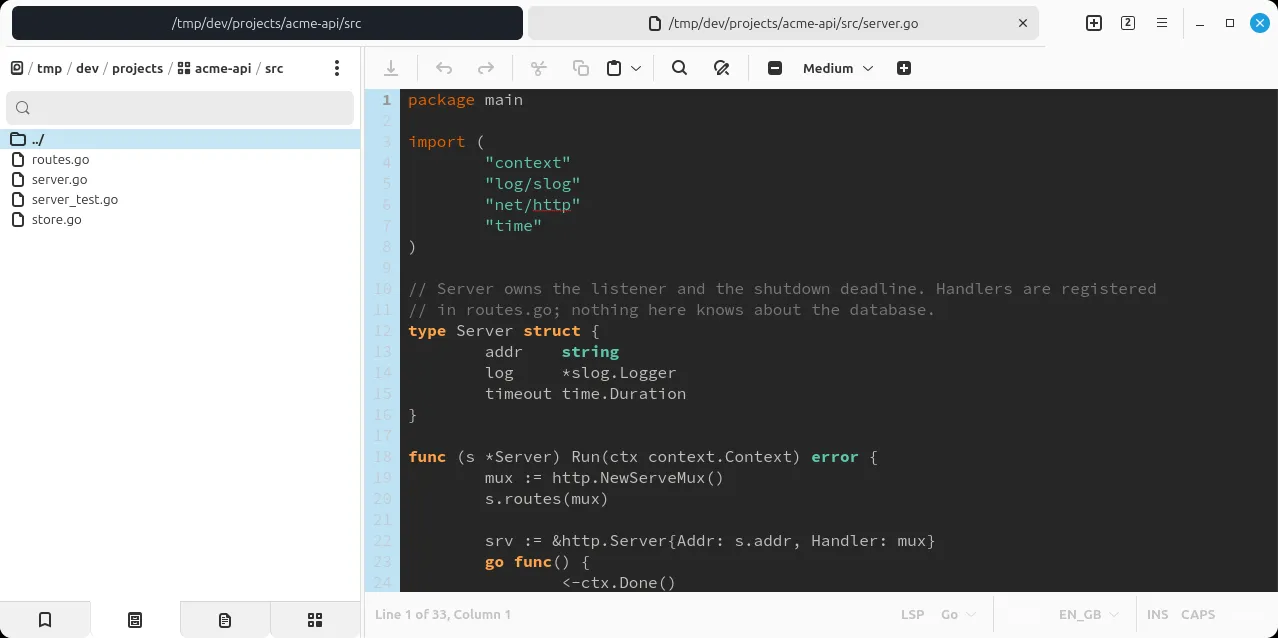Screen dimensions: 1278x638
Task: Open the Go language mode dropdown
Action: click(x=960, y=615)
